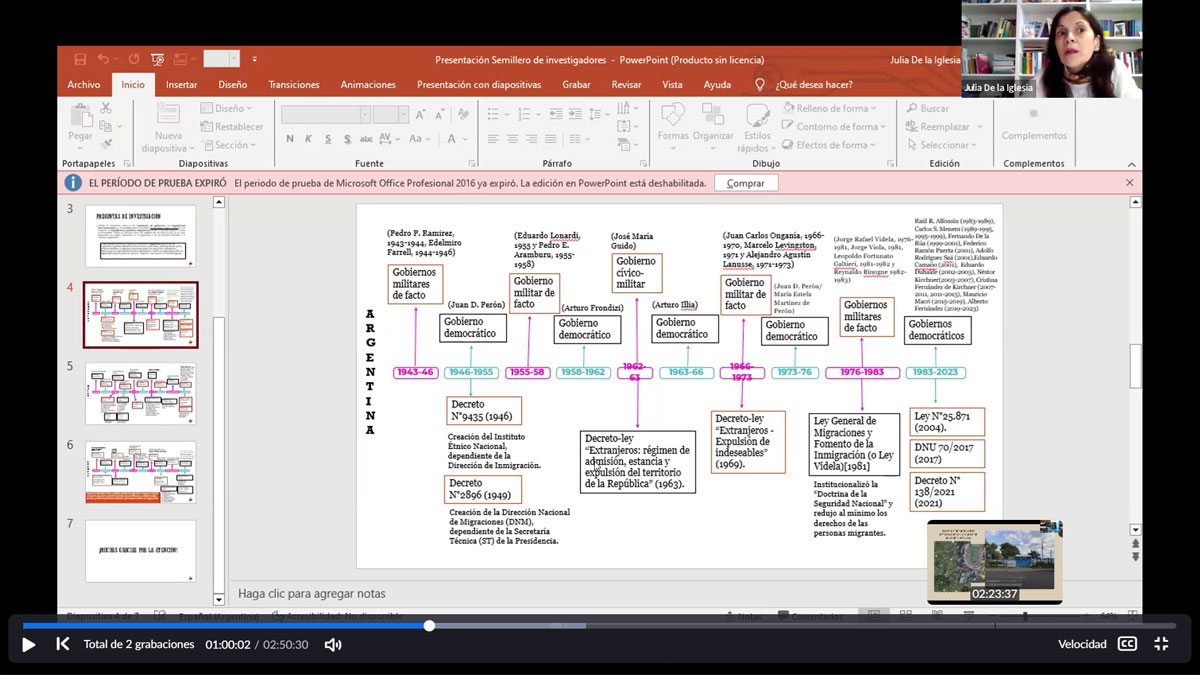
Task: Click the Undo arrow icon
Action: pos(103,60)
